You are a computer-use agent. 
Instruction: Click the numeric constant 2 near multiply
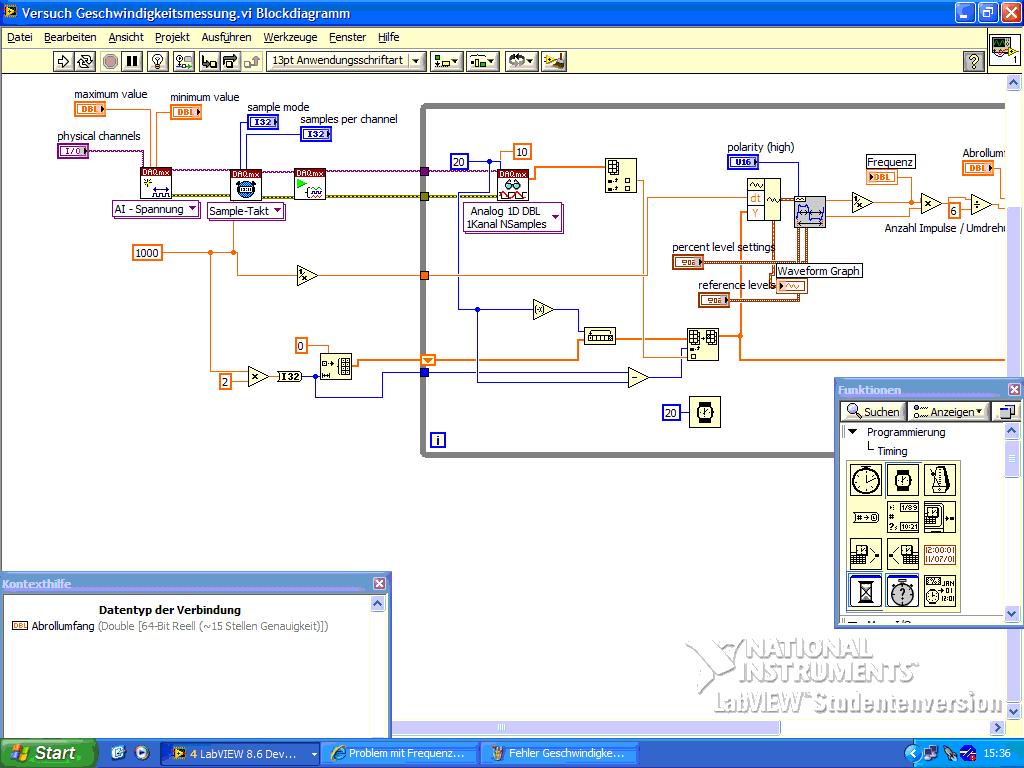coord(225,381)
